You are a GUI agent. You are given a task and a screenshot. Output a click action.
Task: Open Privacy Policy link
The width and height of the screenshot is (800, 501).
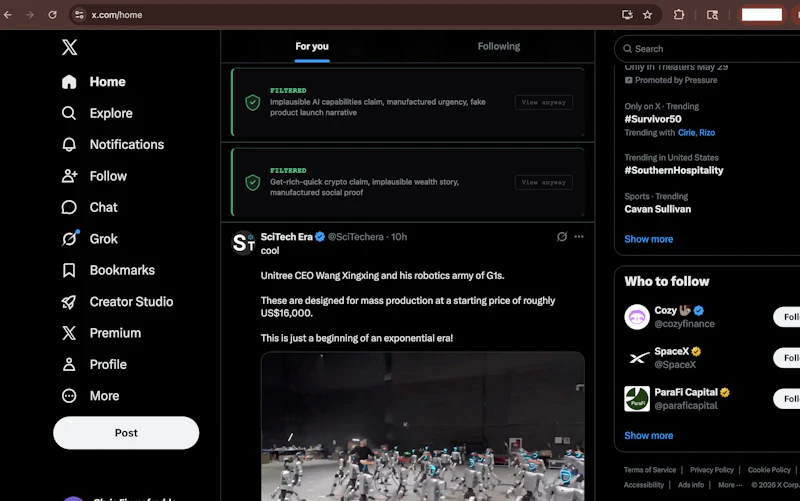[x=712, y=470]
